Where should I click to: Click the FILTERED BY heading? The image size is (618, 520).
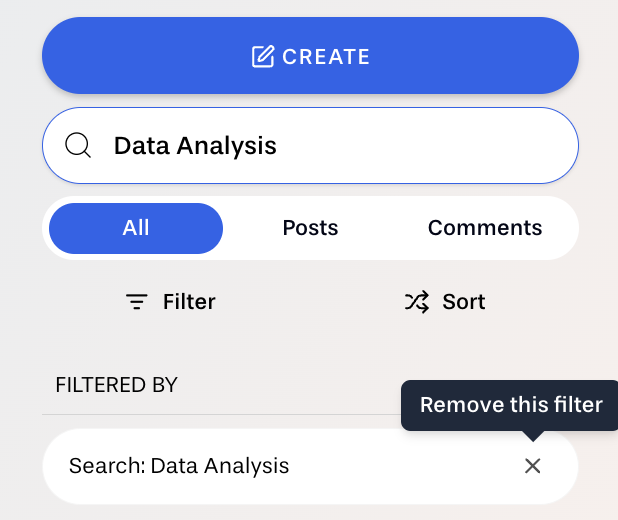(x=116, y=385)
